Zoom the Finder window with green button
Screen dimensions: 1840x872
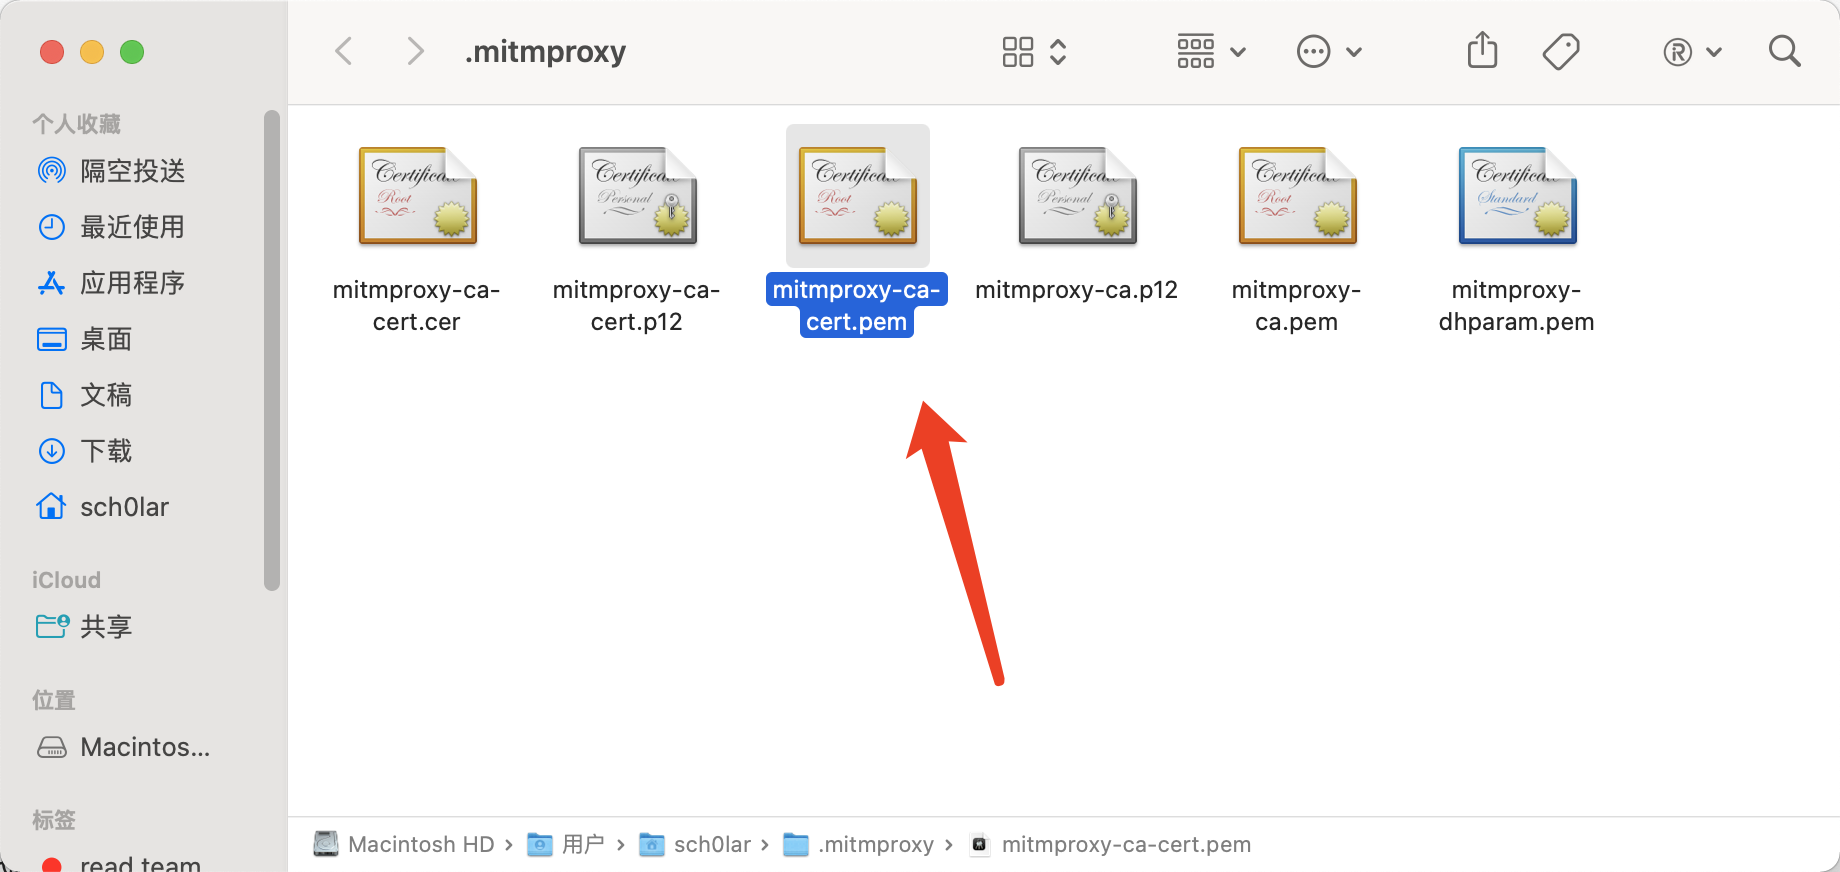pyautogui.click(x=132, y=52)
